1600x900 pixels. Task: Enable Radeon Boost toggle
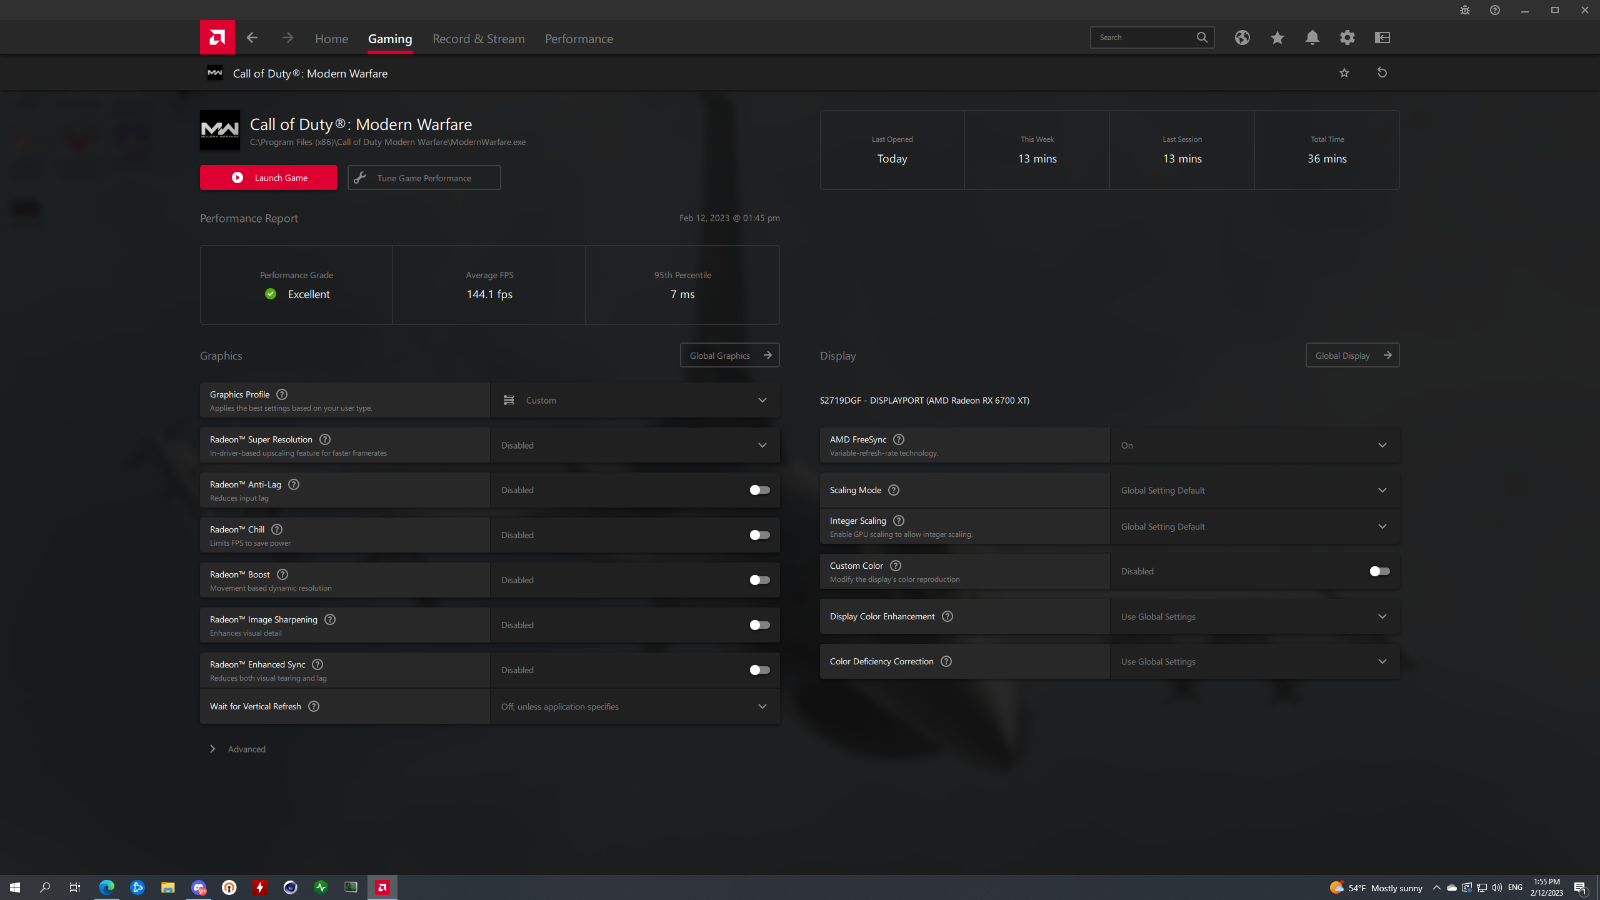tap(760, 580)
